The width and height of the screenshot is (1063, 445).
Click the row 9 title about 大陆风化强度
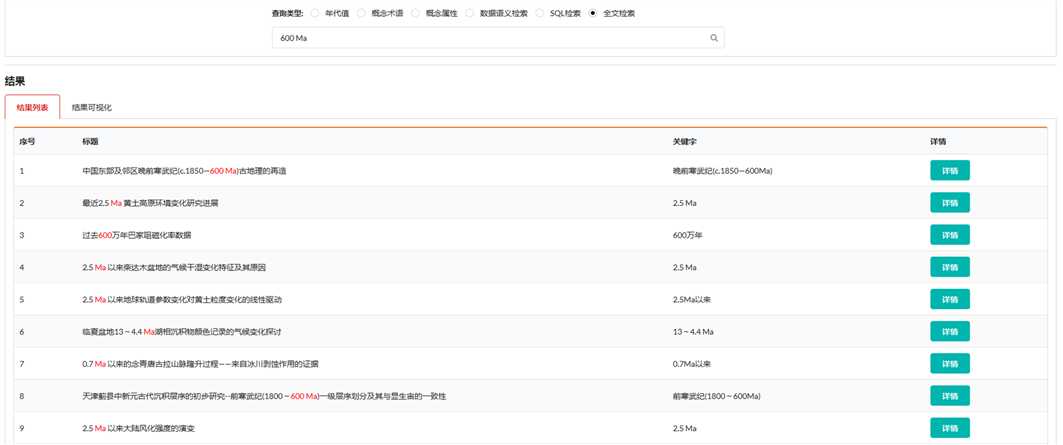pos(139,428)
